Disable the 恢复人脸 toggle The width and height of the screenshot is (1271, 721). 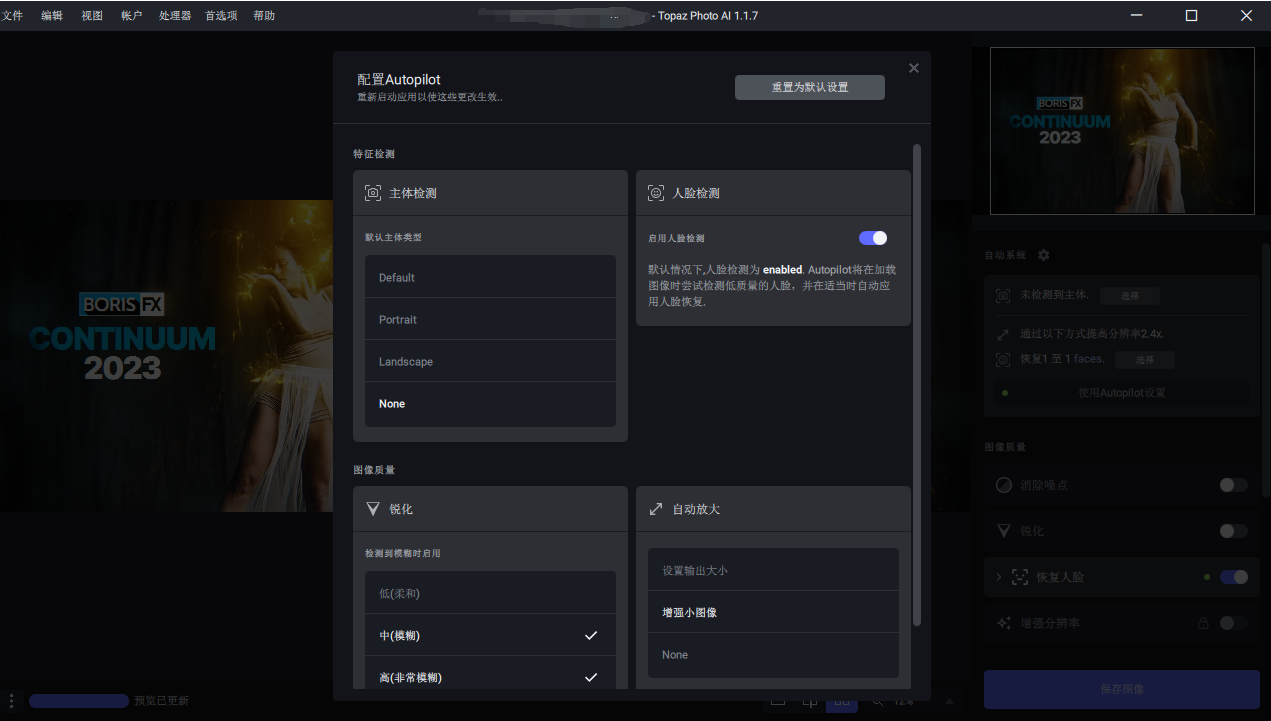point(1234,577)
